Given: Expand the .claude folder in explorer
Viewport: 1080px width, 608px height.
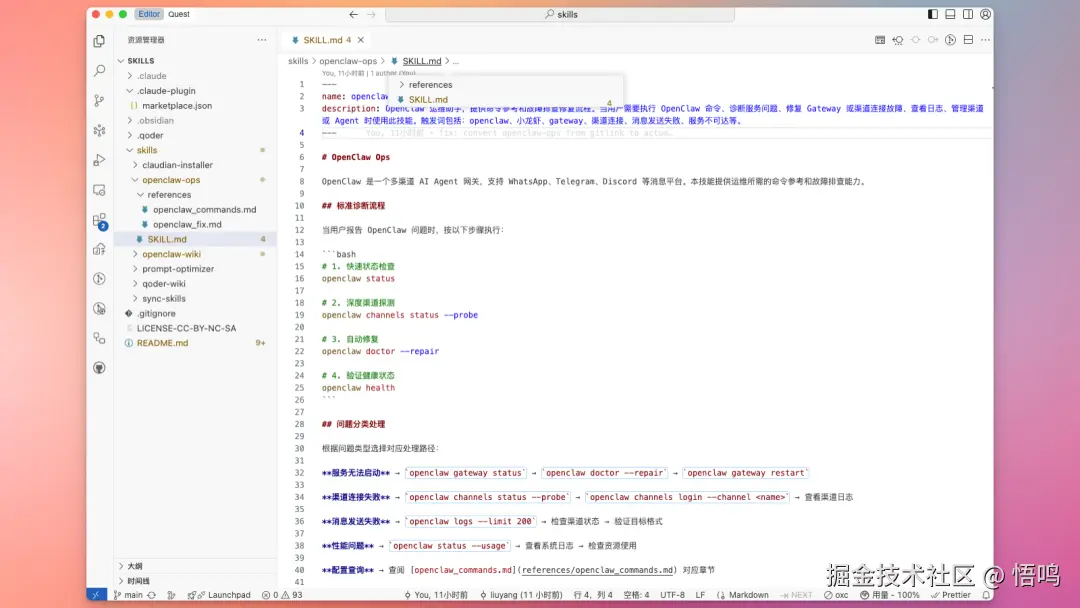Looking at the screenshot, I should point(152,76).
